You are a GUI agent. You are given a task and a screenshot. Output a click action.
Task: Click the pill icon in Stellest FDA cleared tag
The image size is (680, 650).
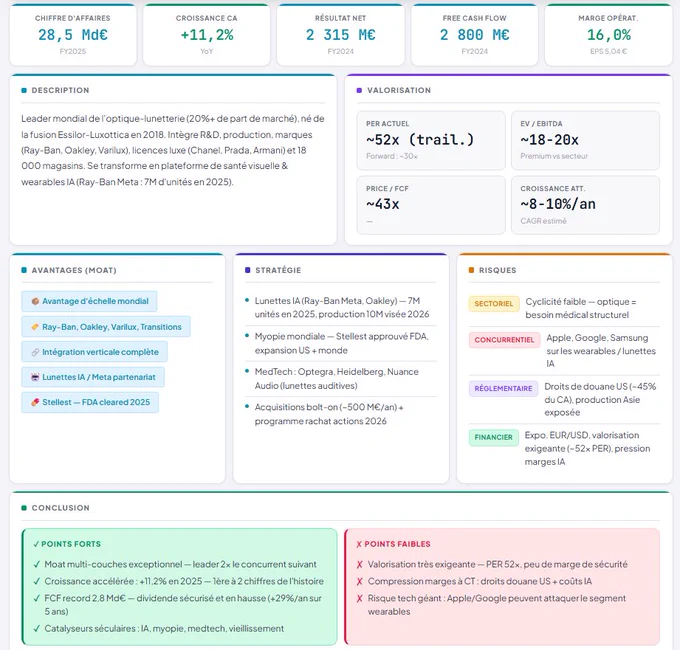point(35,402)
